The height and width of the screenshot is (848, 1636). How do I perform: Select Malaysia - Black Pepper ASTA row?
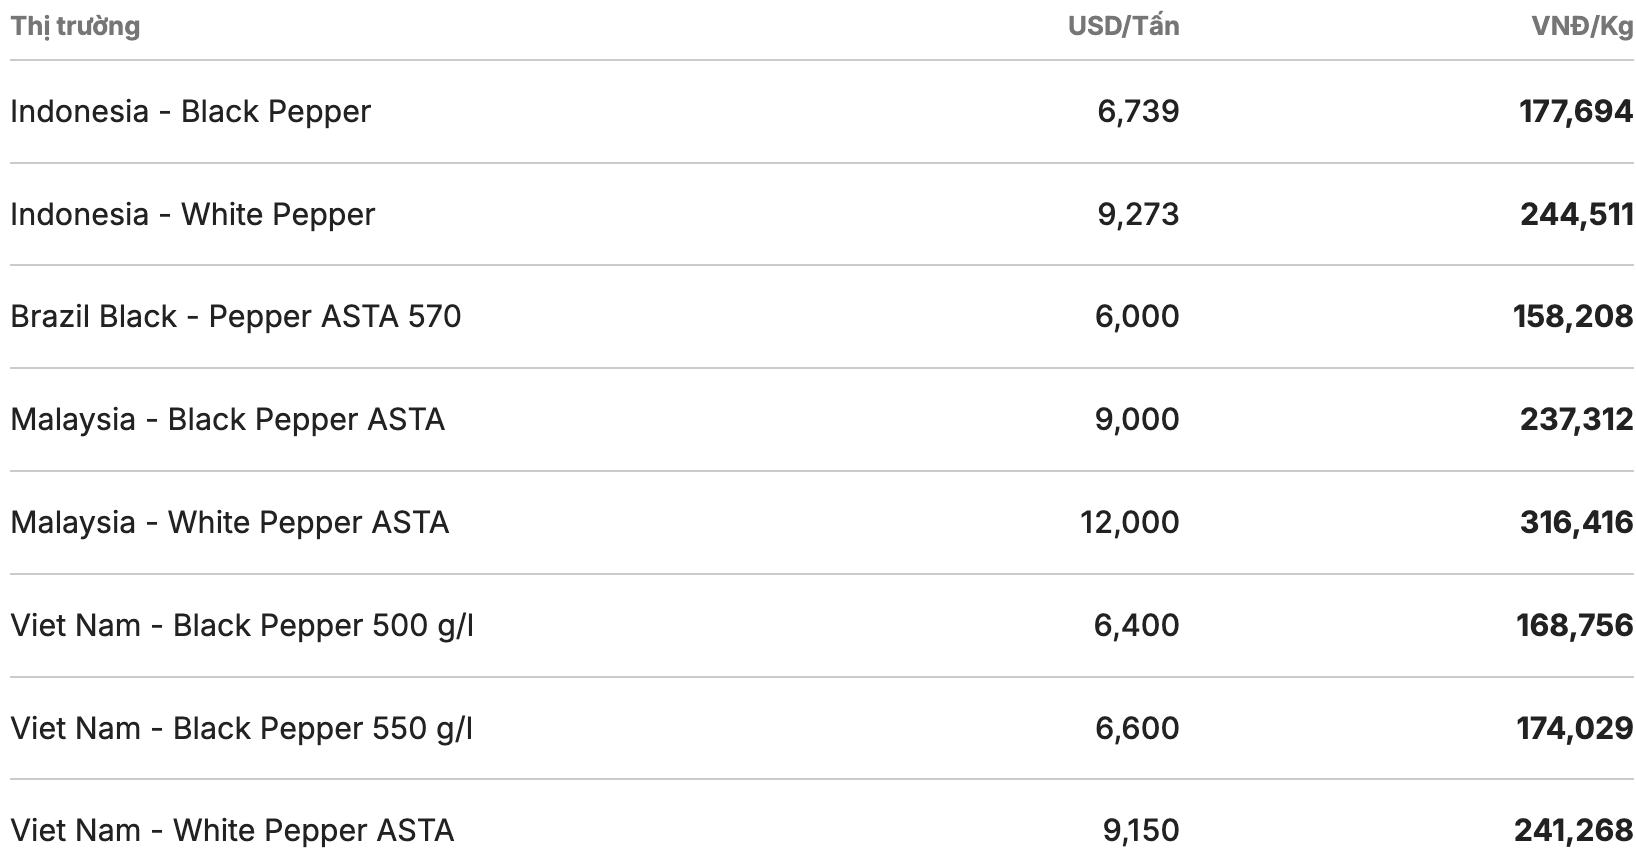tap(227, 419)
